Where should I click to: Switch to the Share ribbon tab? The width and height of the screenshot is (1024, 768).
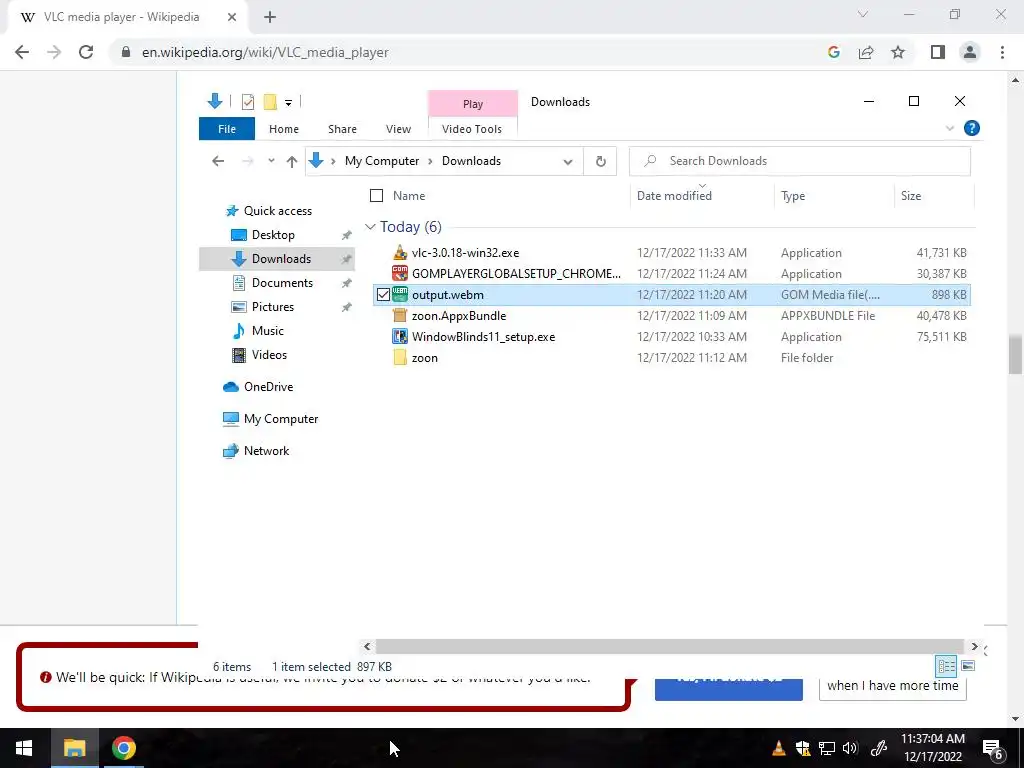[x=342, y=129]
